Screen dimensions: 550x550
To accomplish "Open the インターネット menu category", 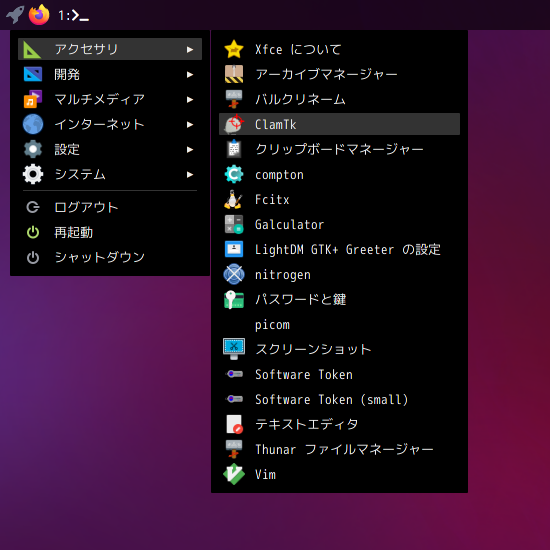I will (110, 124).
